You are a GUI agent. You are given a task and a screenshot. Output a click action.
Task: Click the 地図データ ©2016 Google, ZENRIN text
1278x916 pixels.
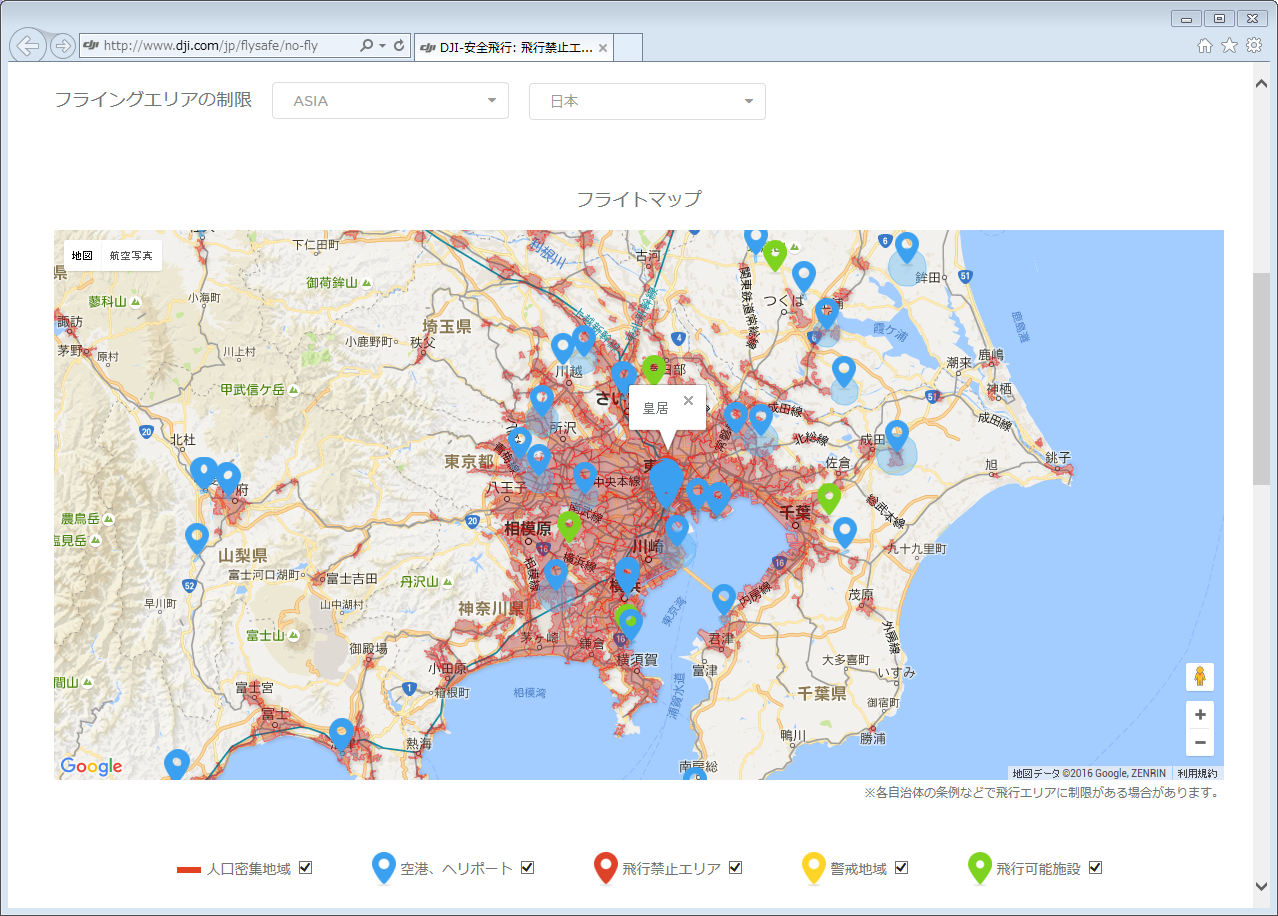[x=1090, y=773]
